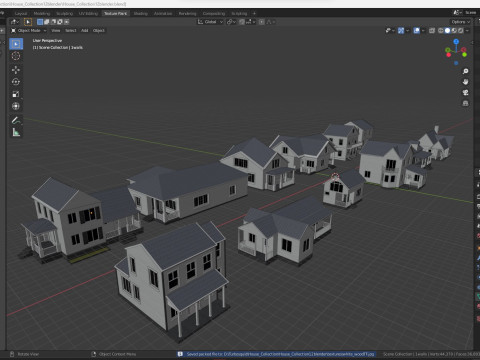Viewport: 480px width, 360px height.
Task: Set select mode to new selection
Action: point(40,22)
